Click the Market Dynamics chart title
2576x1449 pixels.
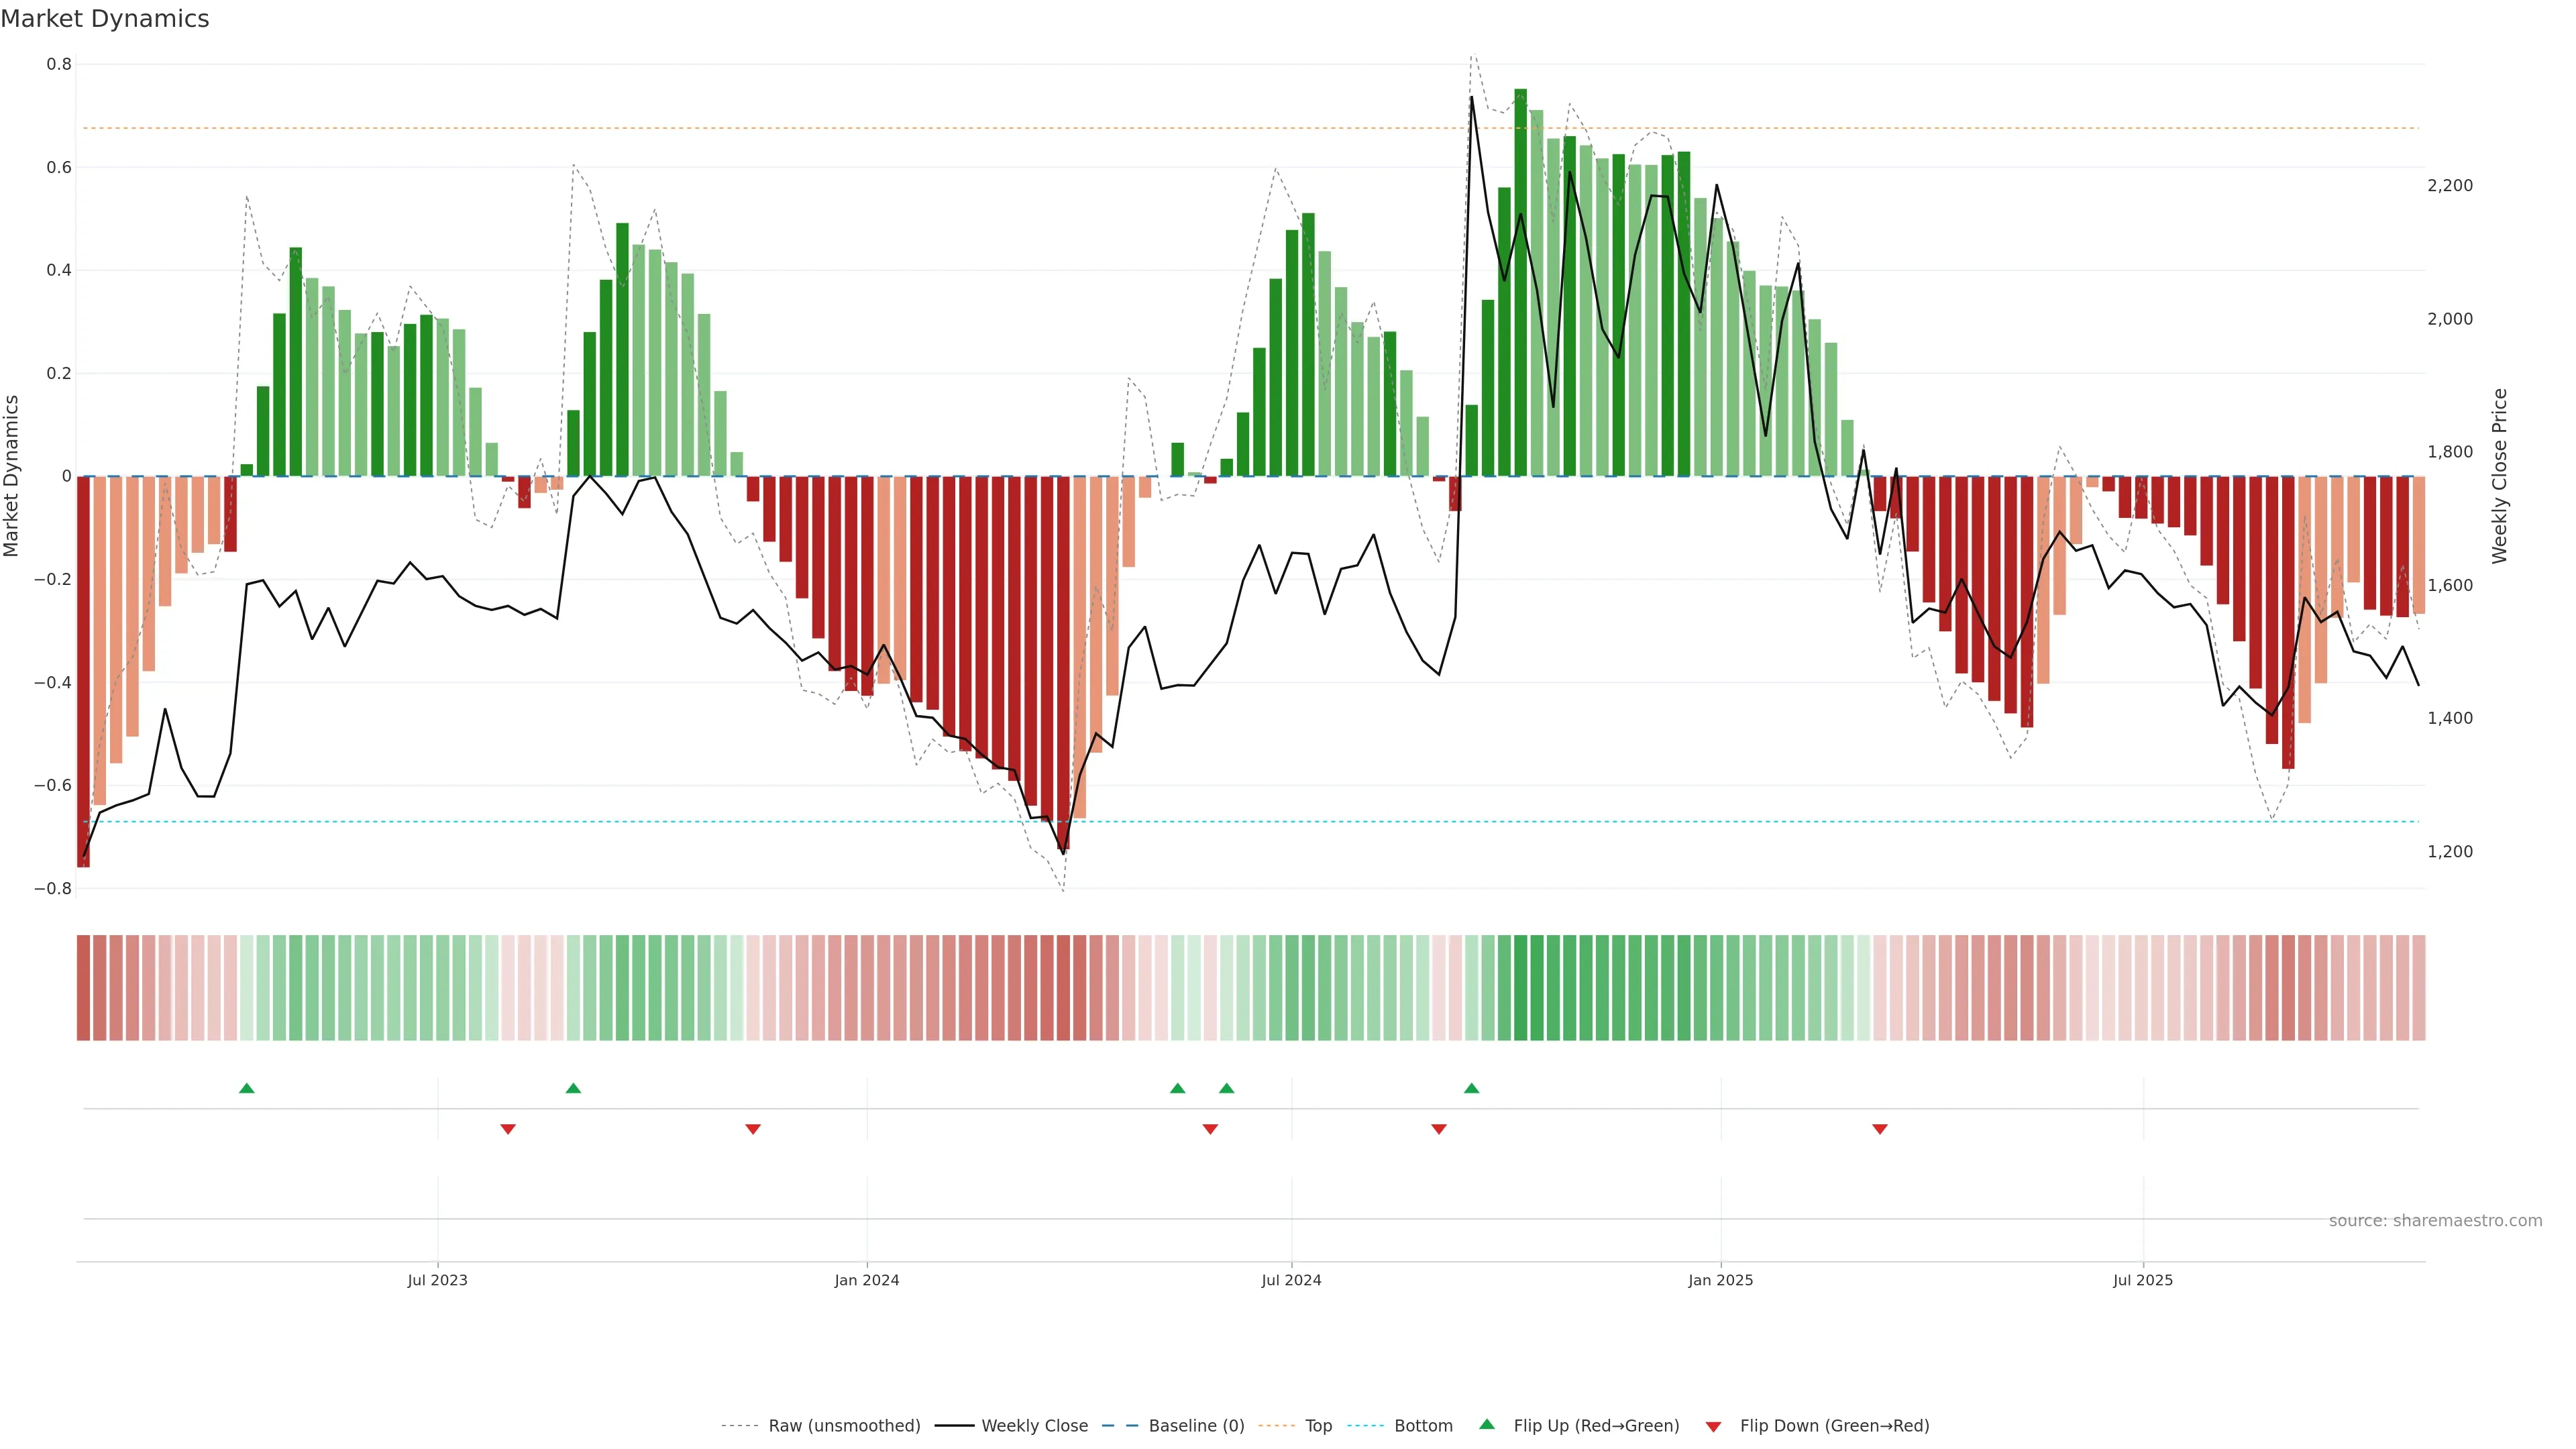(105, 19)
